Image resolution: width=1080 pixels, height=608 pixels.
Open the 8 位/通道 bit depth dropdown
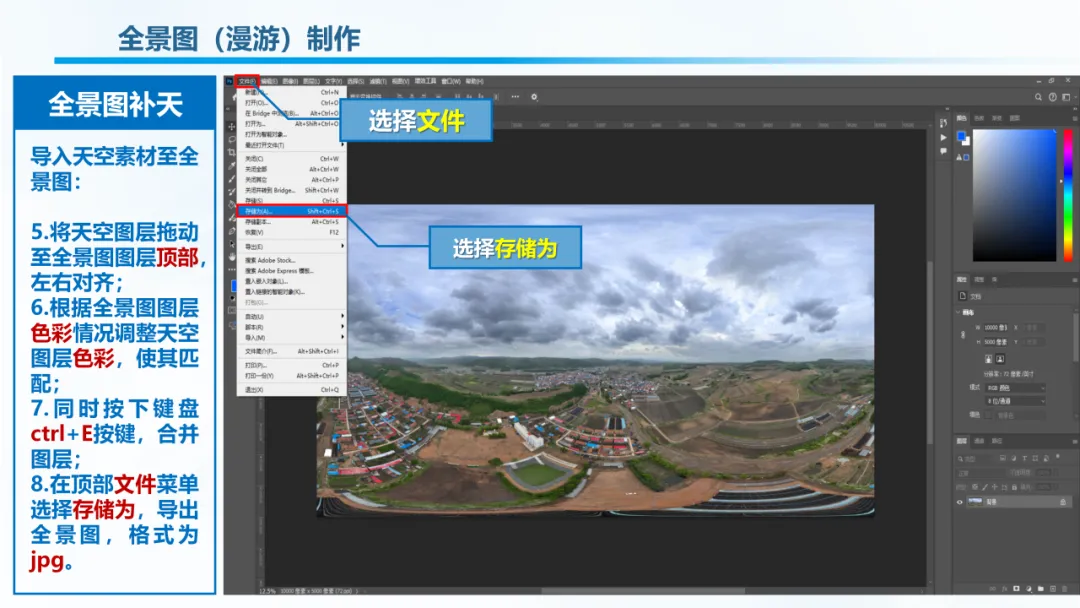coord(1015,401)
